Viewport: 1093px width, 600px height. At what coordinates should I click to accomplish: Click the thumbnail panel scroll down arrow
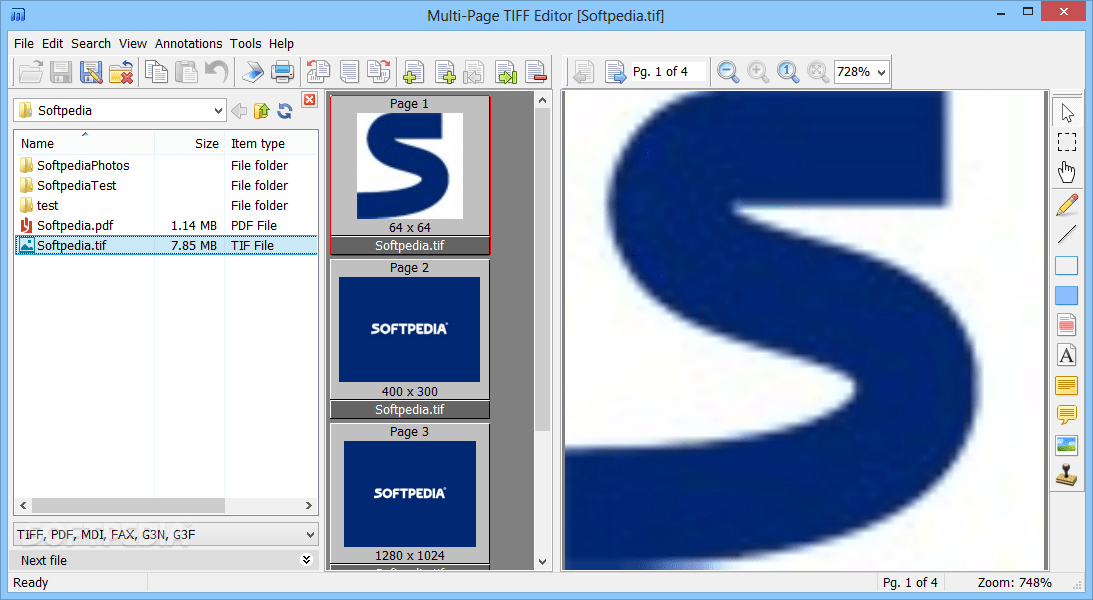coord(543,561)
